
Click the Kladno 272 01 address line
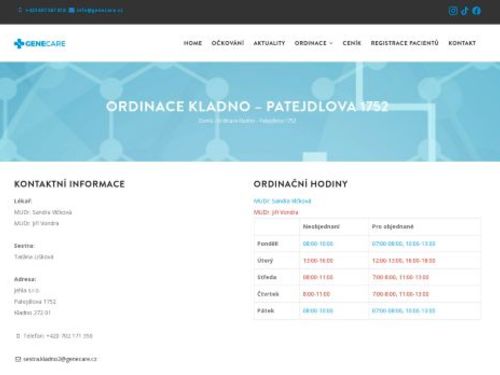click(x=32, y=313)
